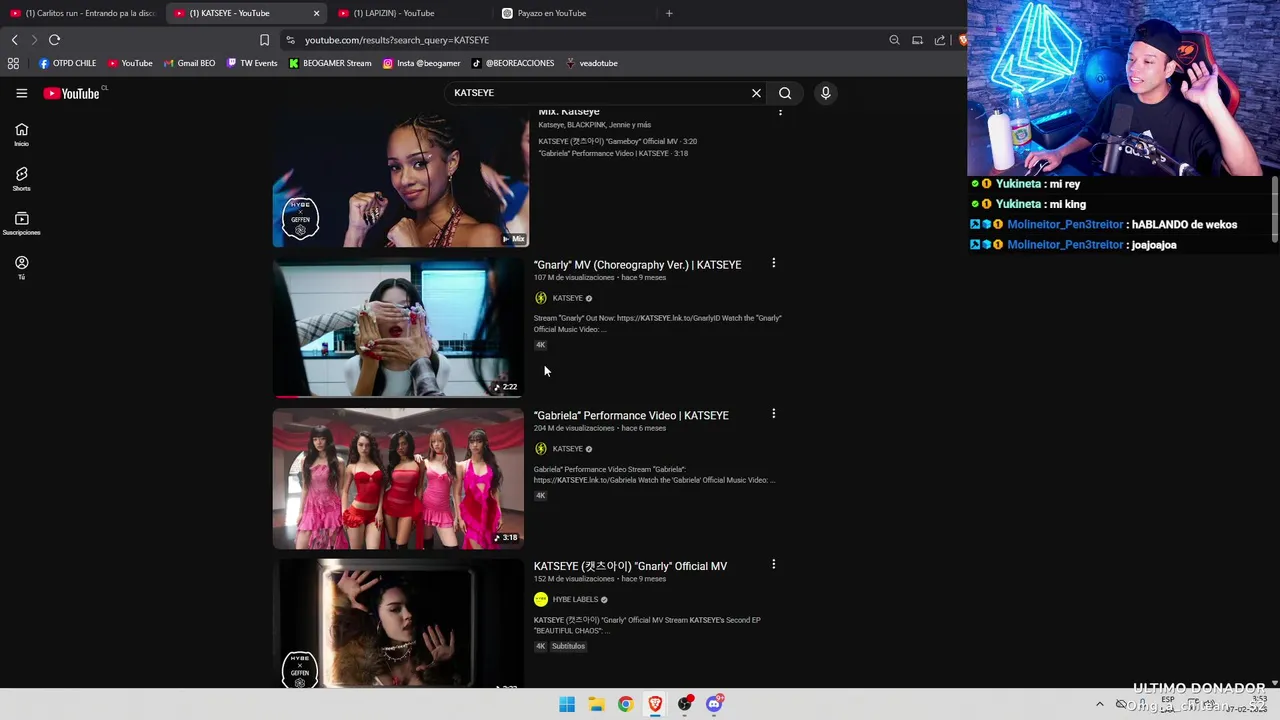Open the TW Events bookmark
1280x720 pixels.
point(252,63)
